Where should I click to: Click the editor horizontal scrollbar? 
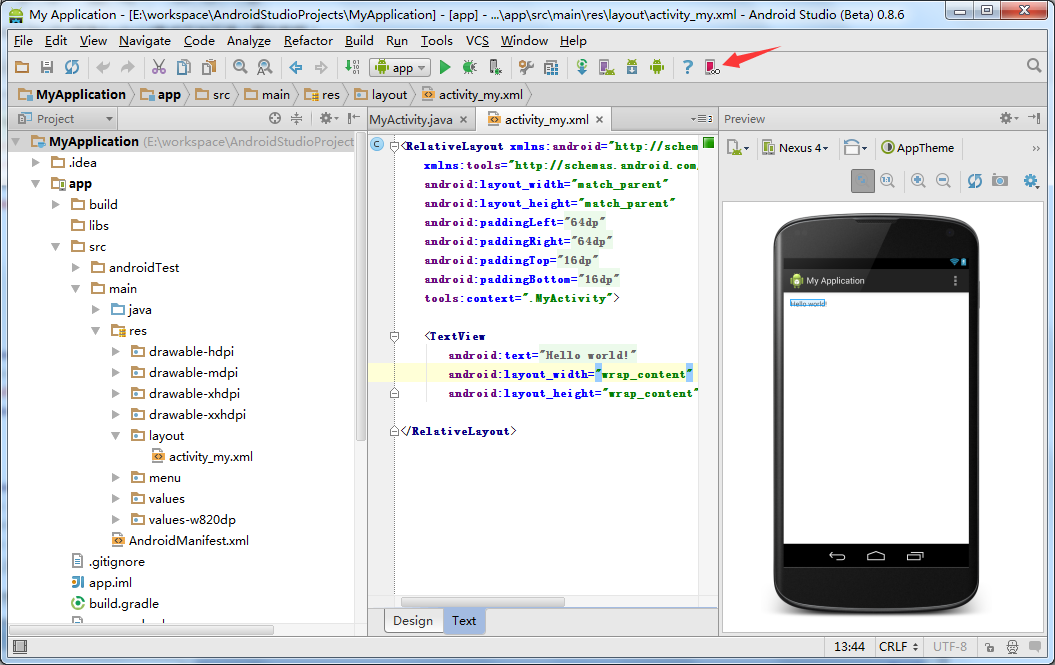point(482,602)
